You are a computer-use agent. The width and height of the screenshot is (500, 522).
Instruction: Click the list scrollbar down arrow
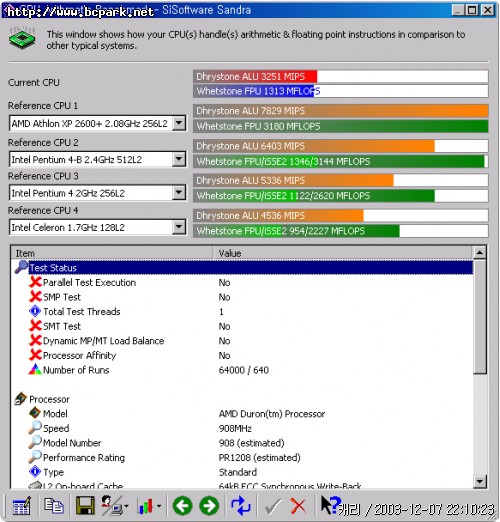coord(479,481)
